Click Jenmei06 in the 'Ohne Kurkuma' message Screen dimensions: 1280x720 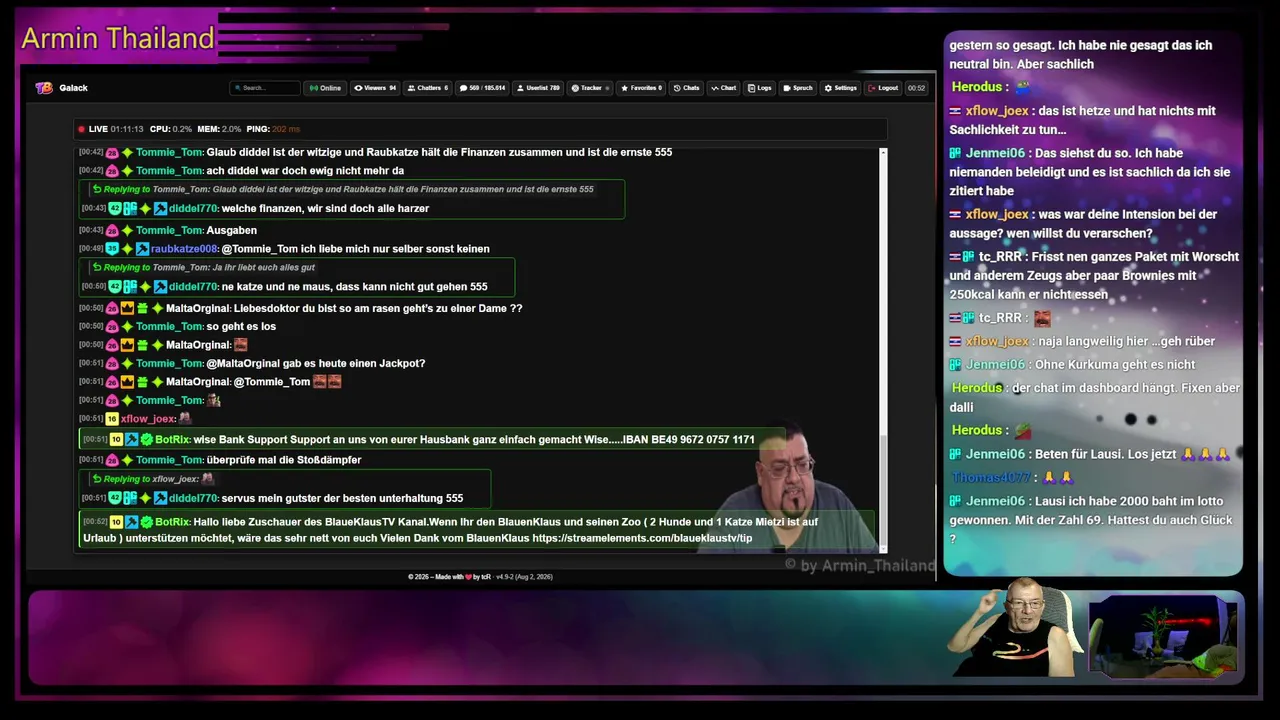coord(995,365)
